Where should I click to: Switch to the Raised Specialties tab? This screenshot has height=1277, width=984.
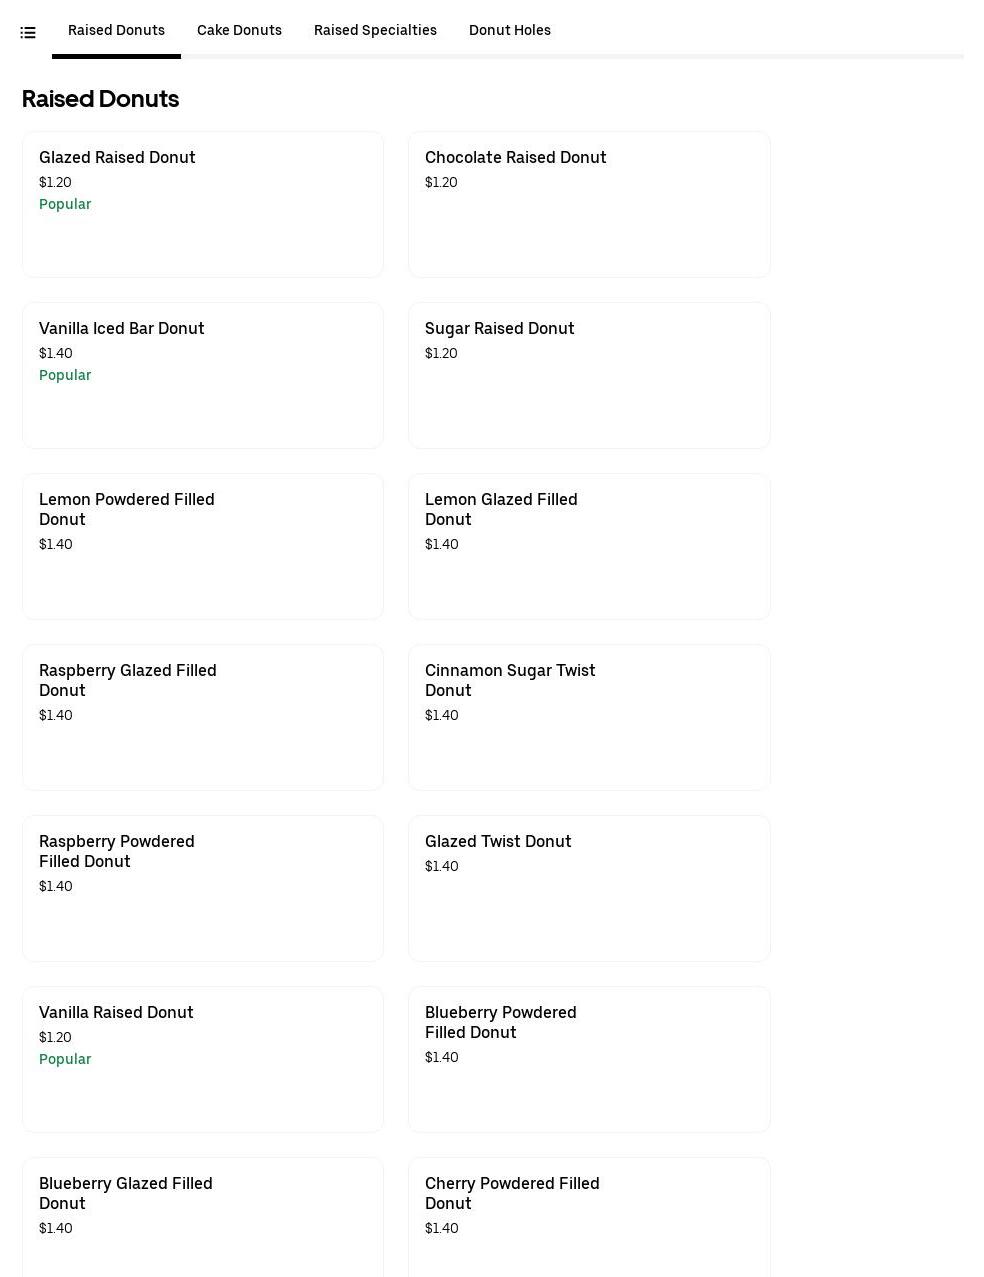click(x=375, y=30)
